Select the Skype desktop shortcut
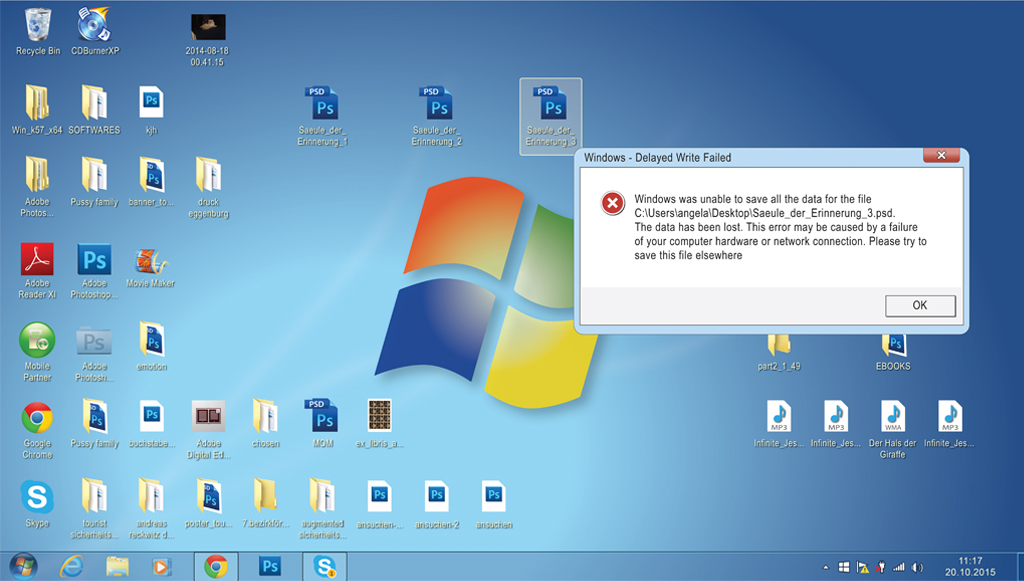This screenshot has height=581, width=1024. click(x=37, y=503)
